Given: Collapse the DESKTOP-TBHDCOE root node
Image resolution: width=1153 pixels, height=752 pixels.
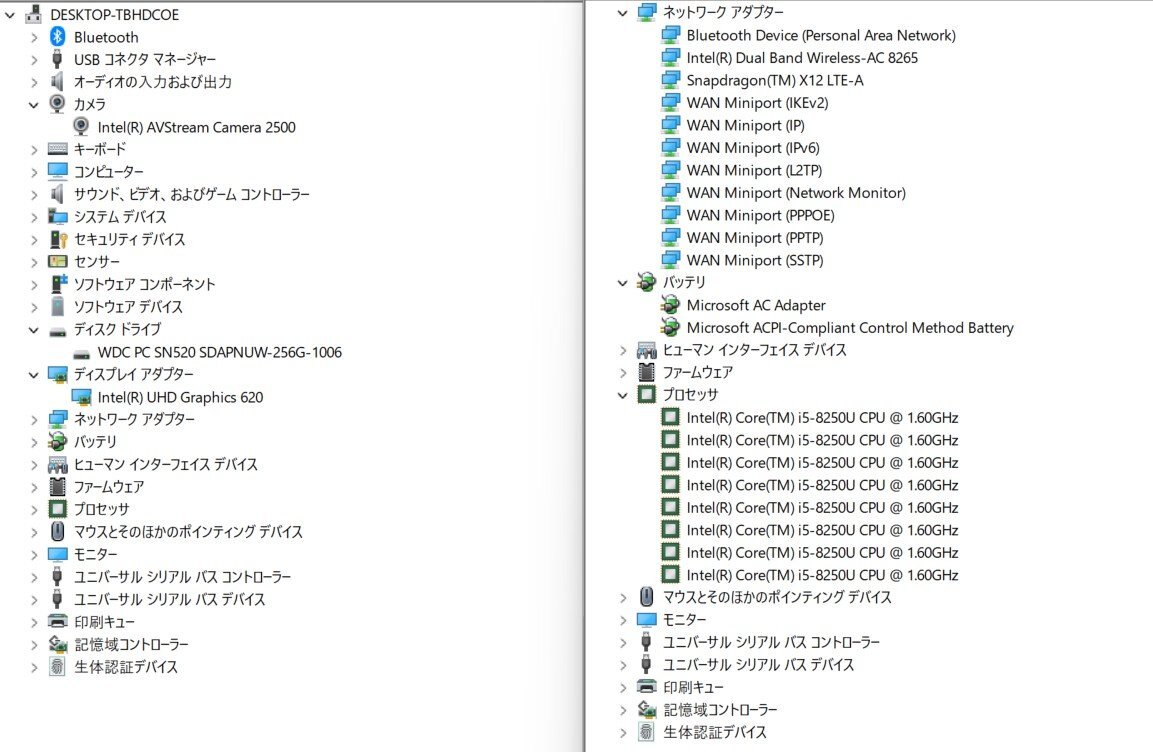Looking at the screenshot, I should click(x=10, y=15).
